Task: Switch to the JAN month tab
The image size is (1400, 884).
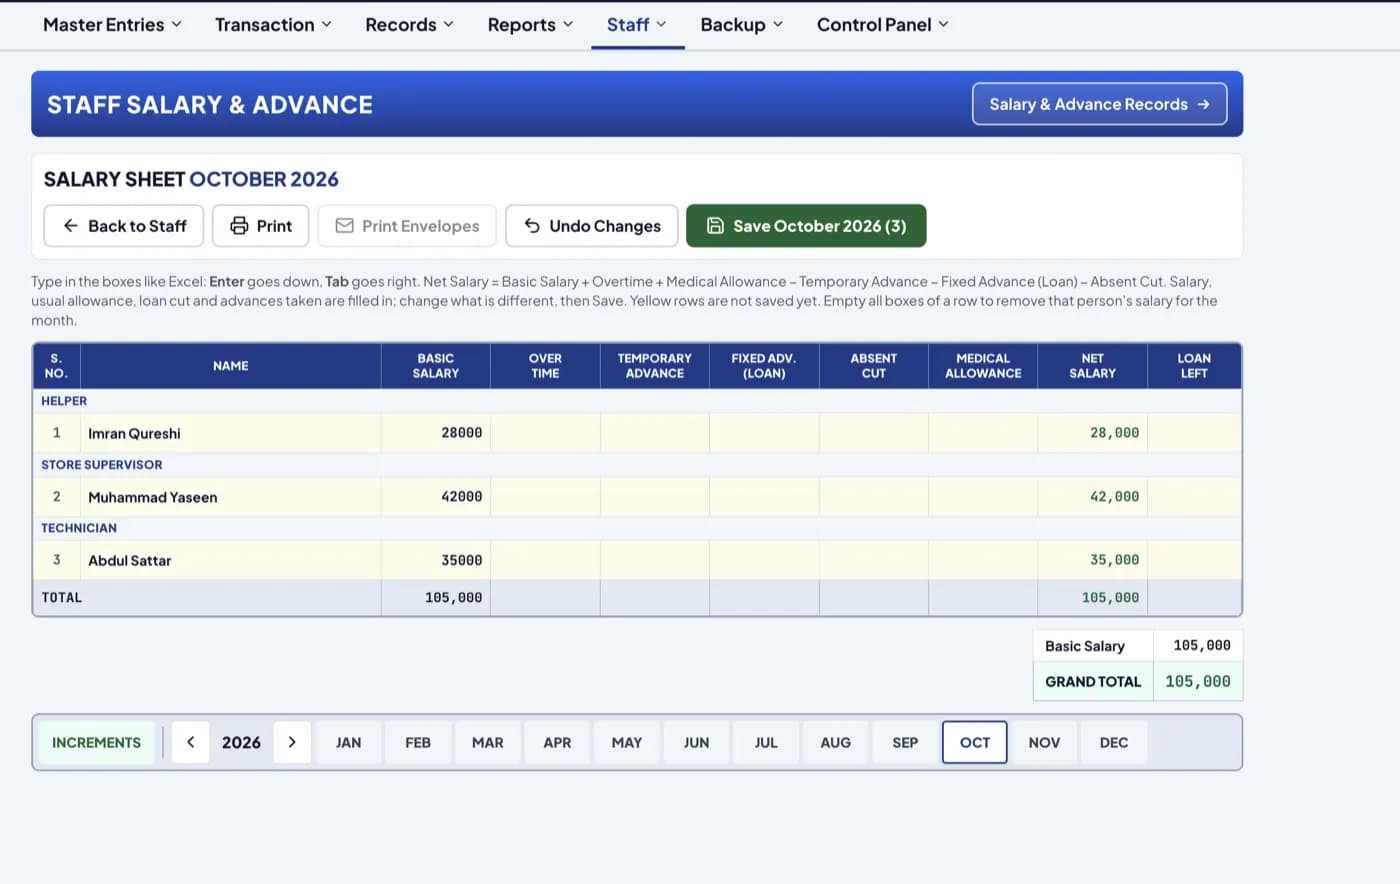Action: coord(349,742)
